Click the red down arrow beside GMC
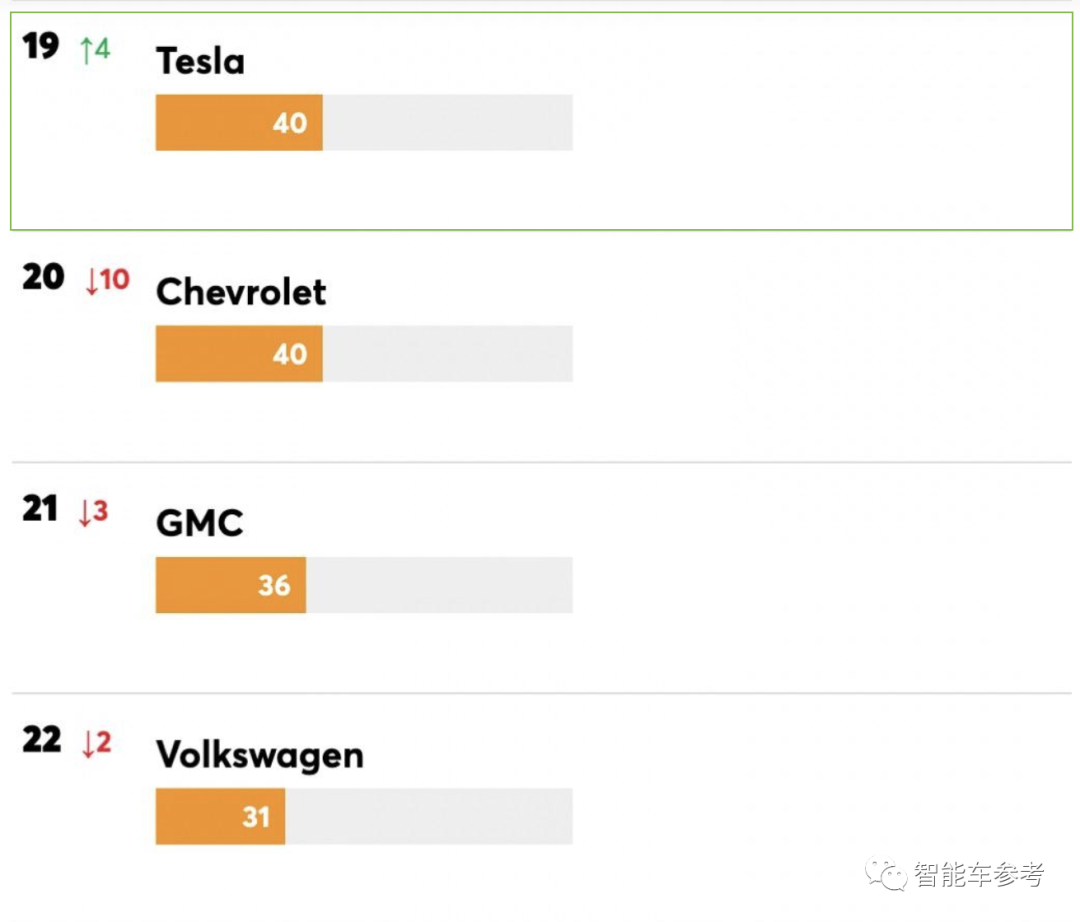Viewport: 1080px width, 922px height. pyautogui.click(x=86, y=513)
